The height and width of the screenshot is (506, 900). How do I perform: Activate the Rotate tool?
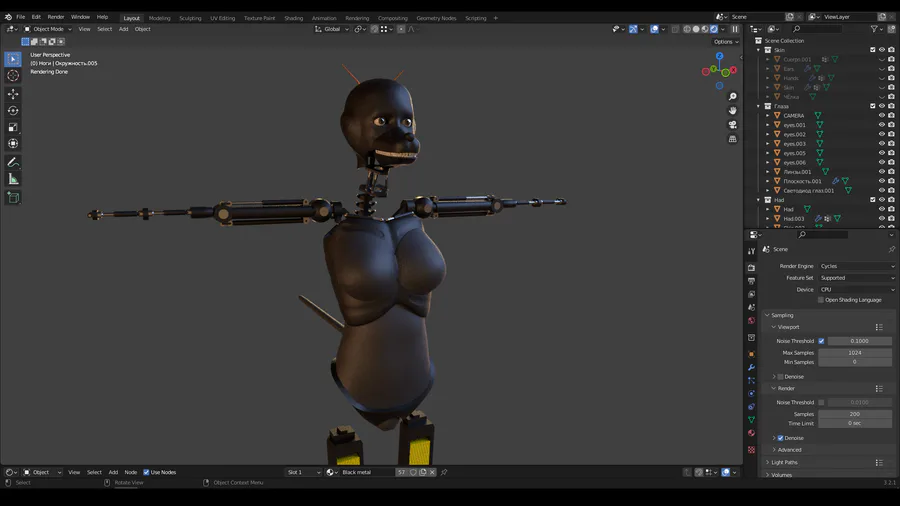point(13,111)
